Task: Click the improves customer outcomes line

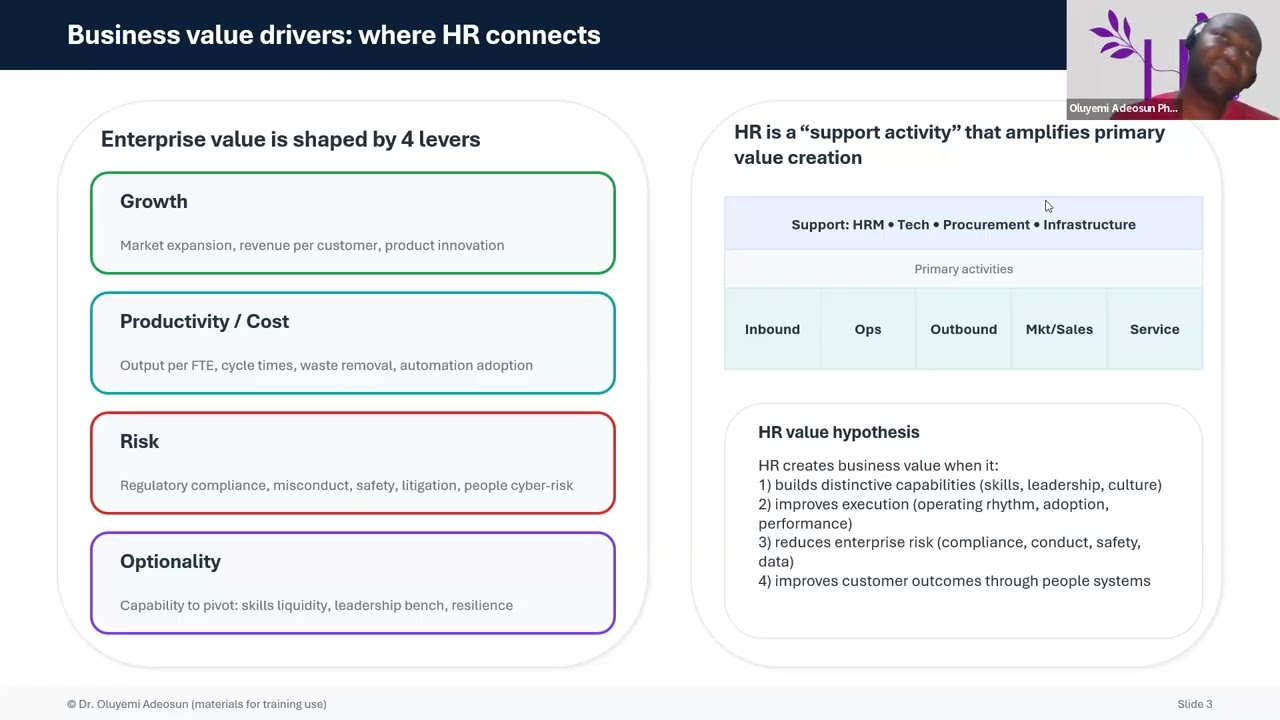Action: point(954,581)
